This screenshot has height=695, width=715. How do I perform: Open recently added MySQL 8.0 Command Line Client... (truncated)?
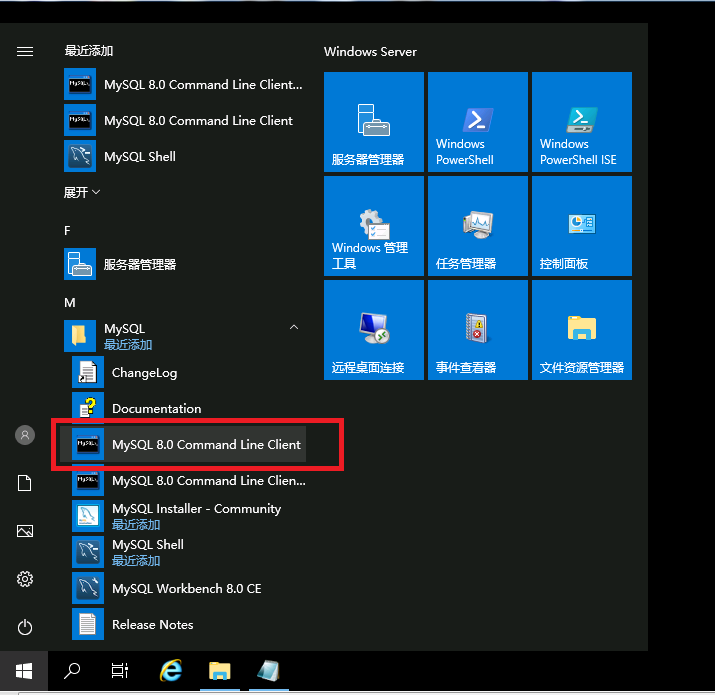(185, 84)
